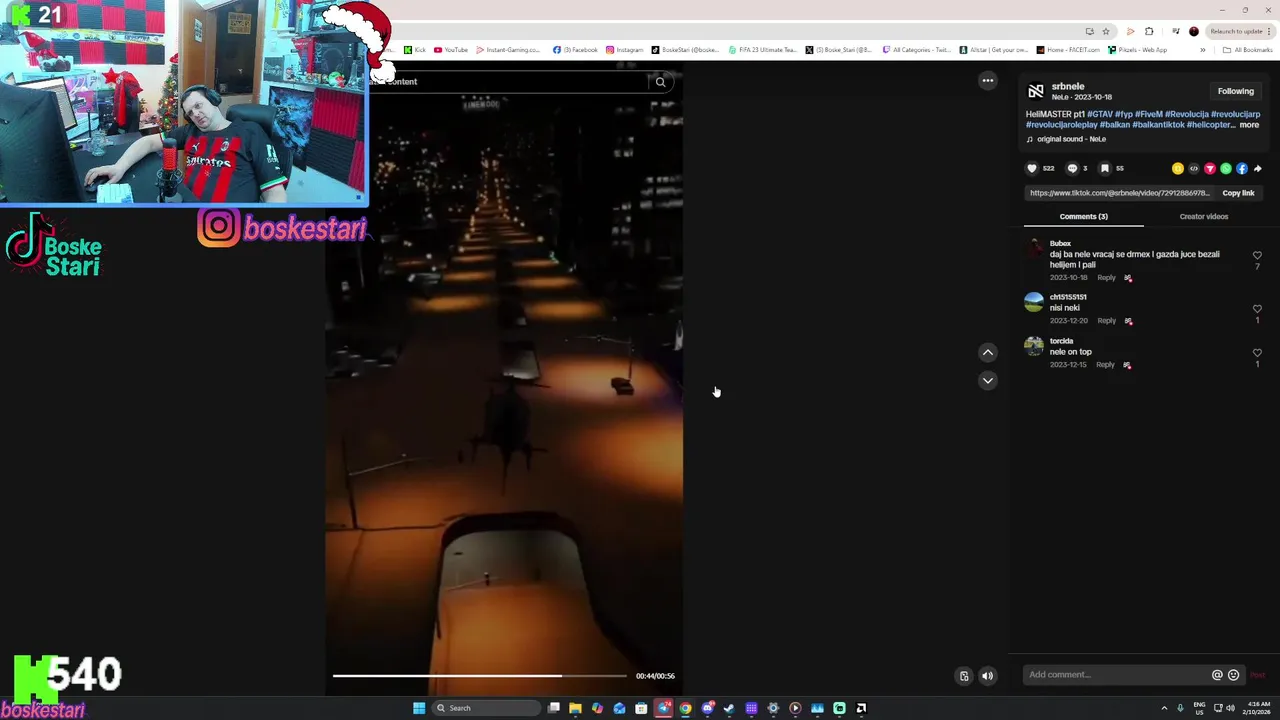
Task: Insert a mention with the @ icon
Action: [x=1217, y=675]
